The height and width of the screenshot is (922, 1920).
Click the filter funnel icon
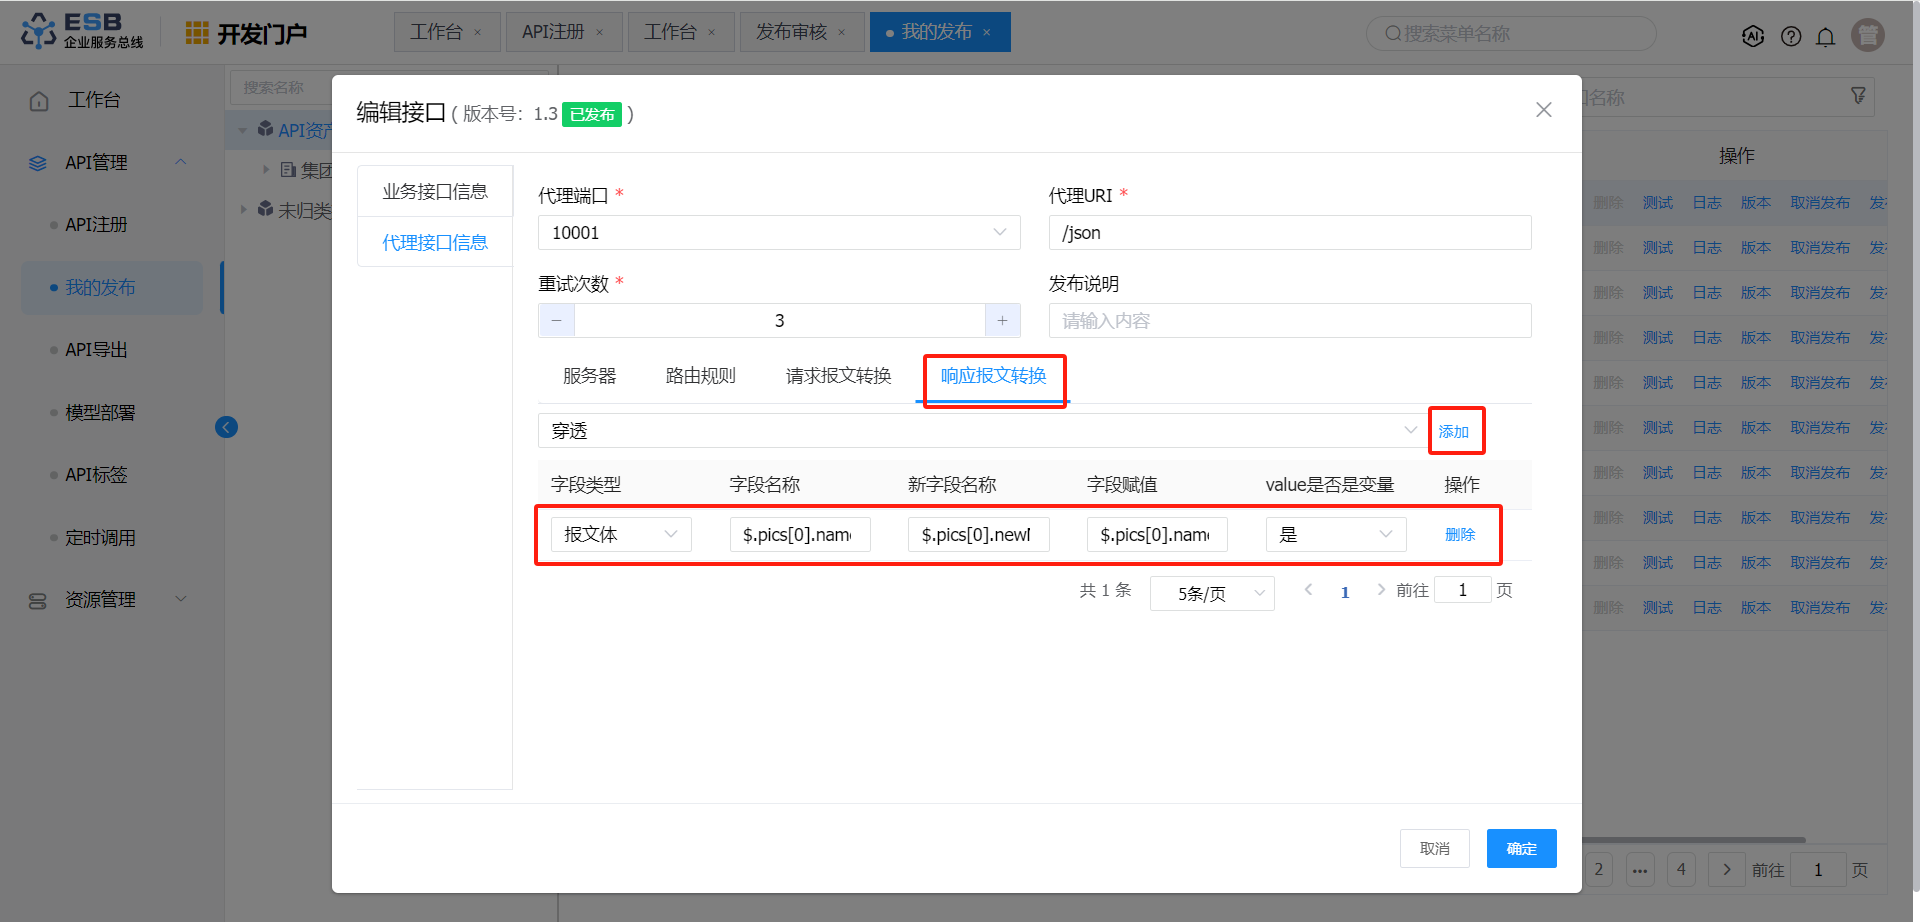tap(1858, 96)
